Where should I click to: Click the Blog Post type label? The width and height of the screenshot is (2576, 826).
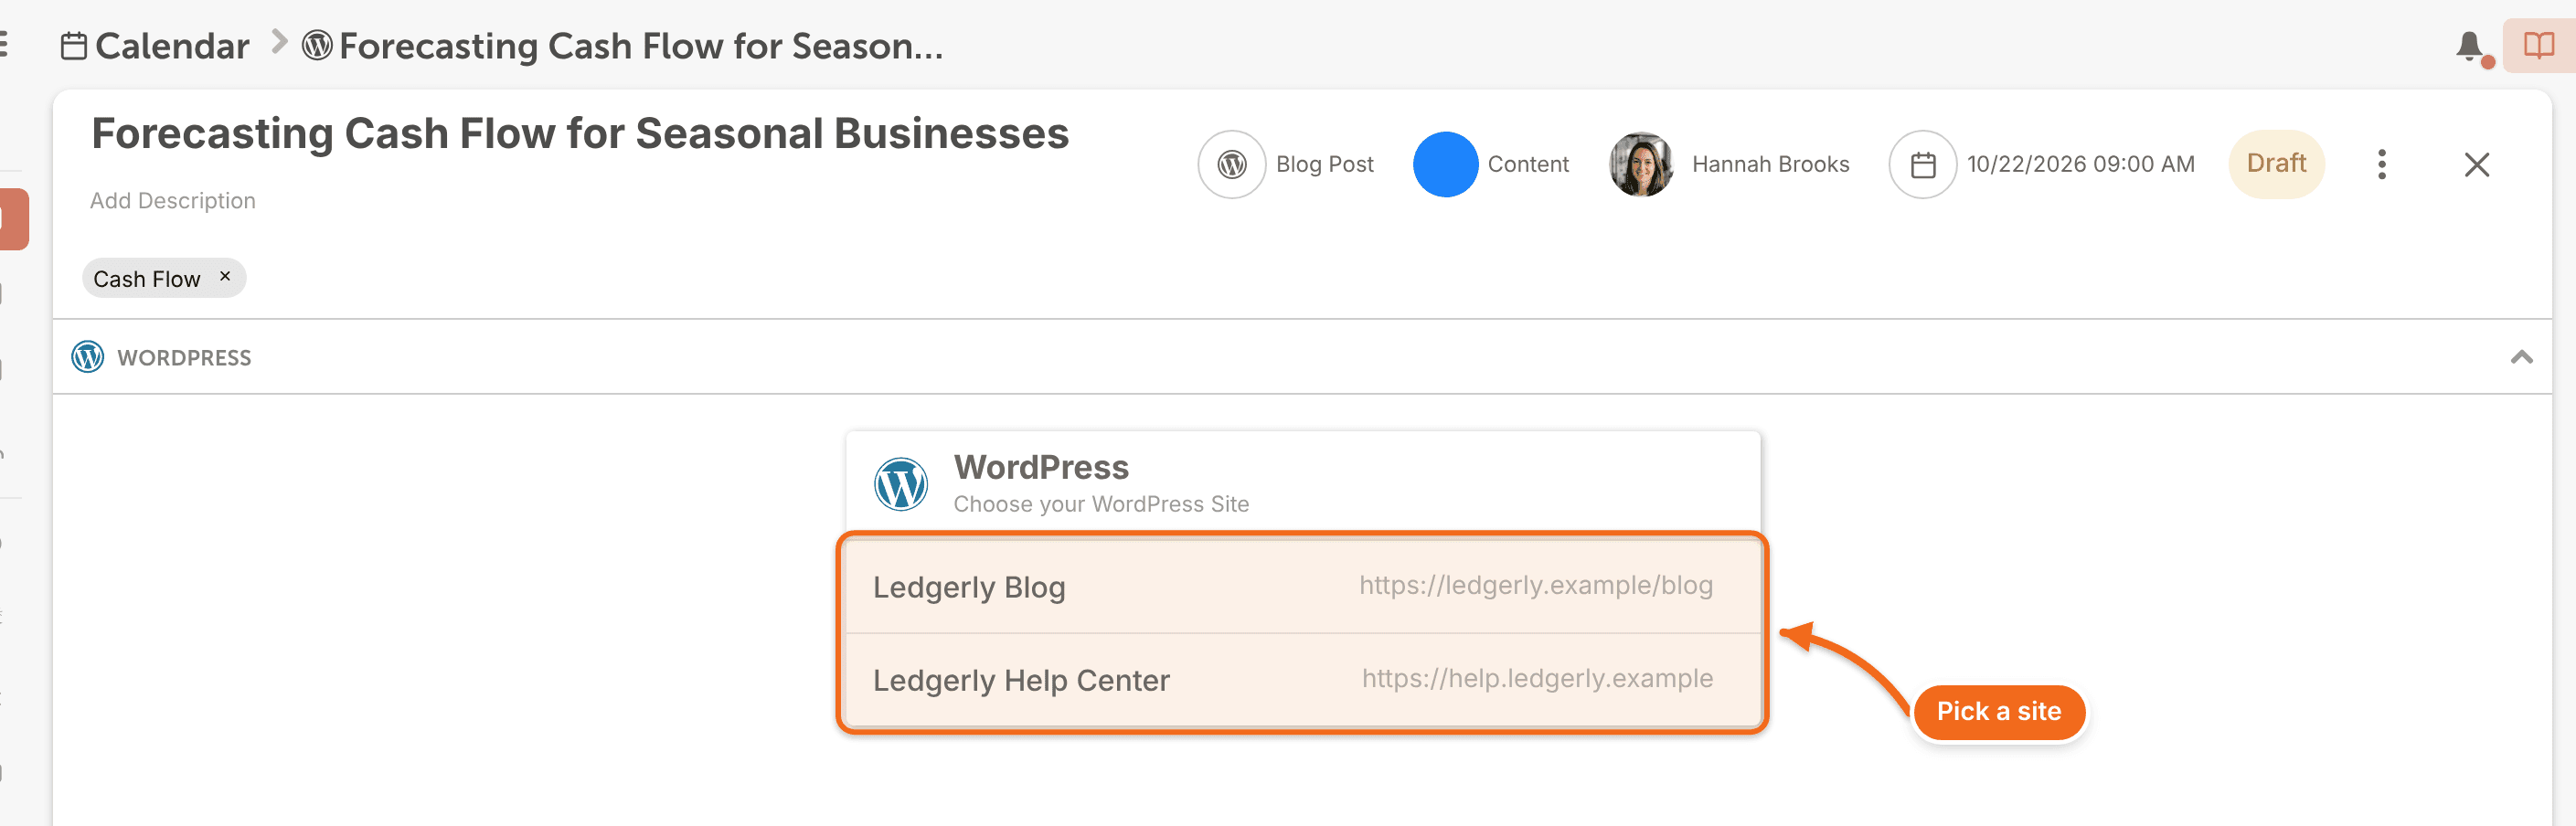(1324, 164)
